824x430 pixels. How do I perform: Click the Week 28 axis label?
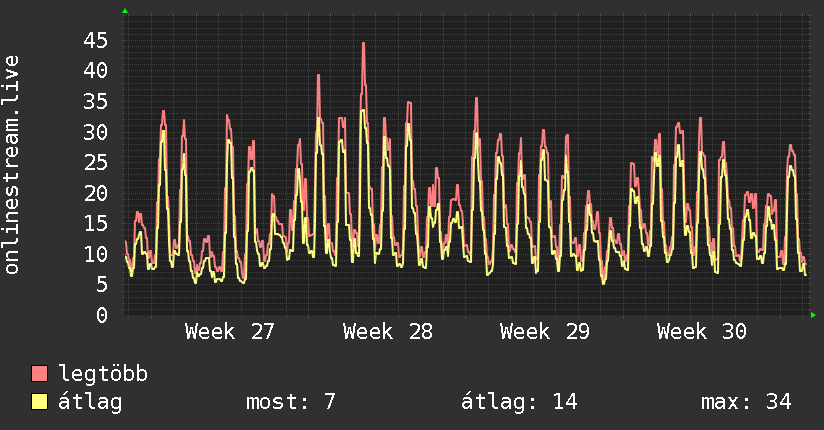388,332
